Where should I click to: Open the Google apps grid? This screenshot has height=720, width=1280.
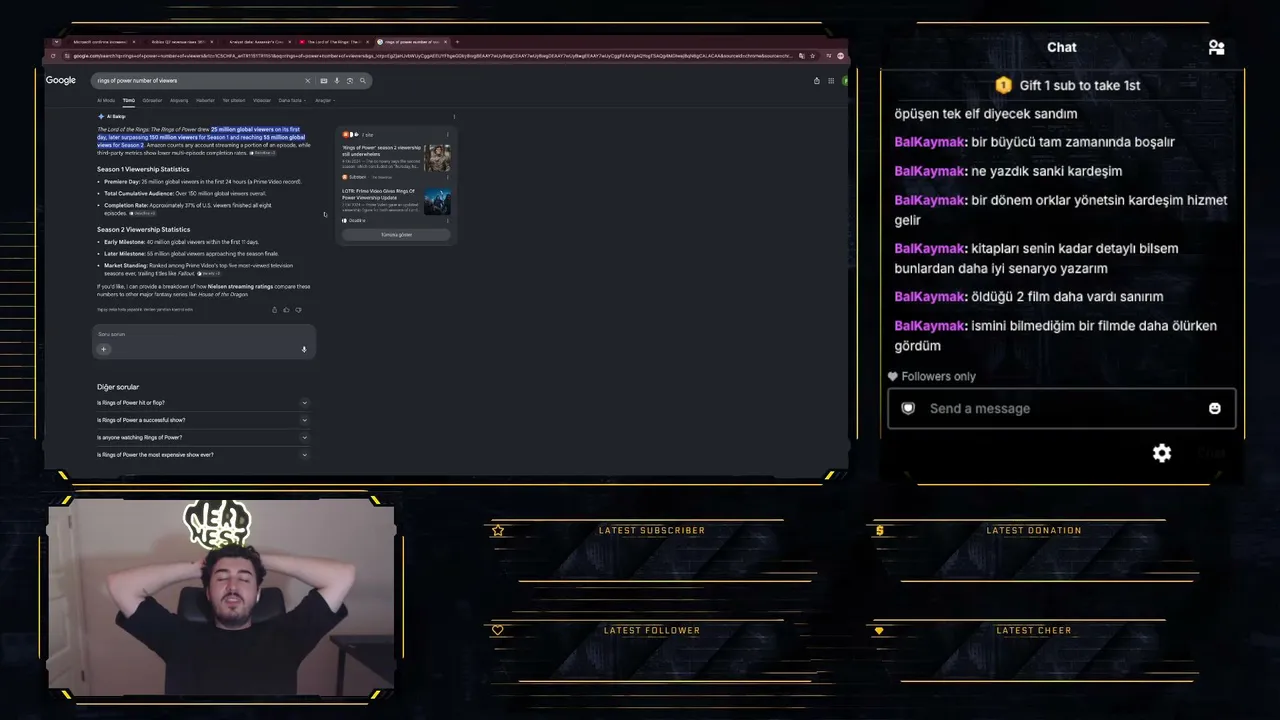831,81
